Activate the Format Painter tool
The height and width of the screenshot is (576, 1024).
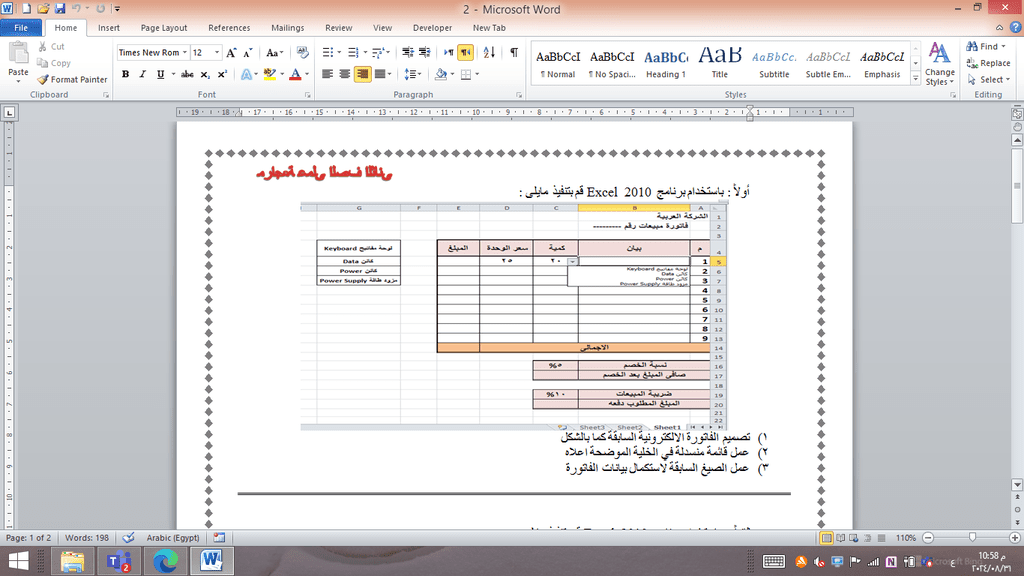click(72, 79)
